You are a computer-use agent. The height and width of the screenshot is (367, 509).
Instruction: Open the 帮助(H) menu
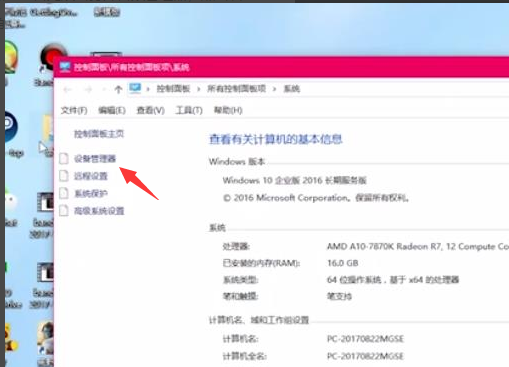228,110
